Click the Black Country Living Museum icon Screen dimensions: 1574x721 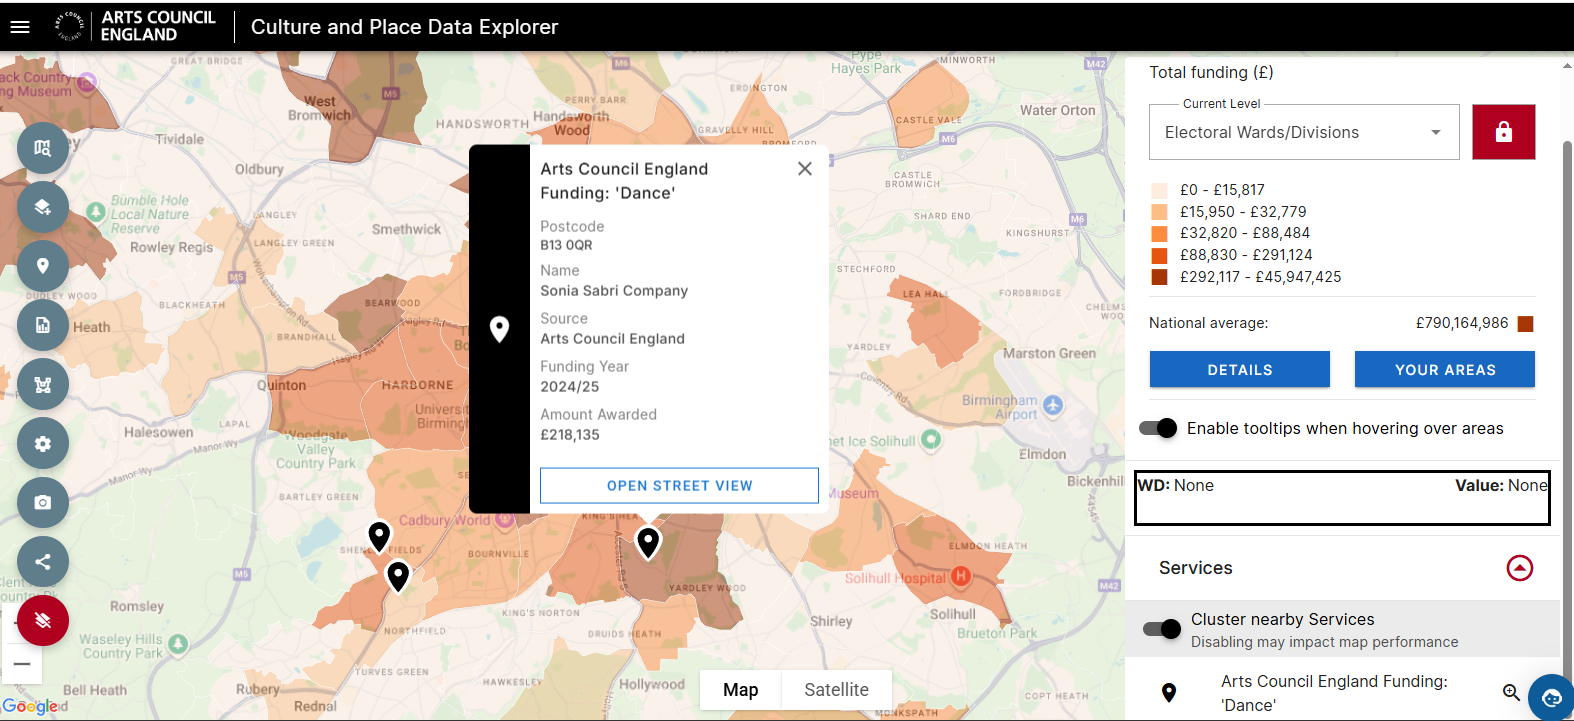[88, 82]
